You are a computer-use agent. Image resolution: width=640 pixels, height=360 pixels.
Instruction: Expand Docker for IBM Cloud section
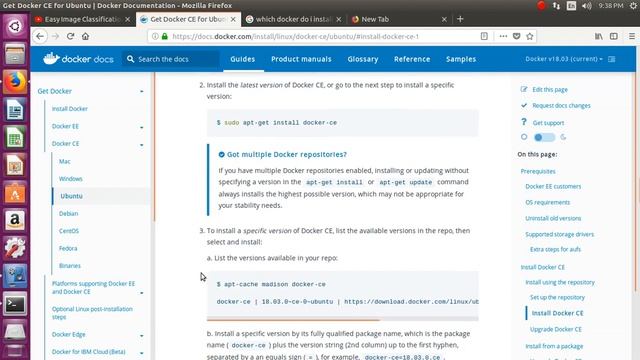point(142,353)
